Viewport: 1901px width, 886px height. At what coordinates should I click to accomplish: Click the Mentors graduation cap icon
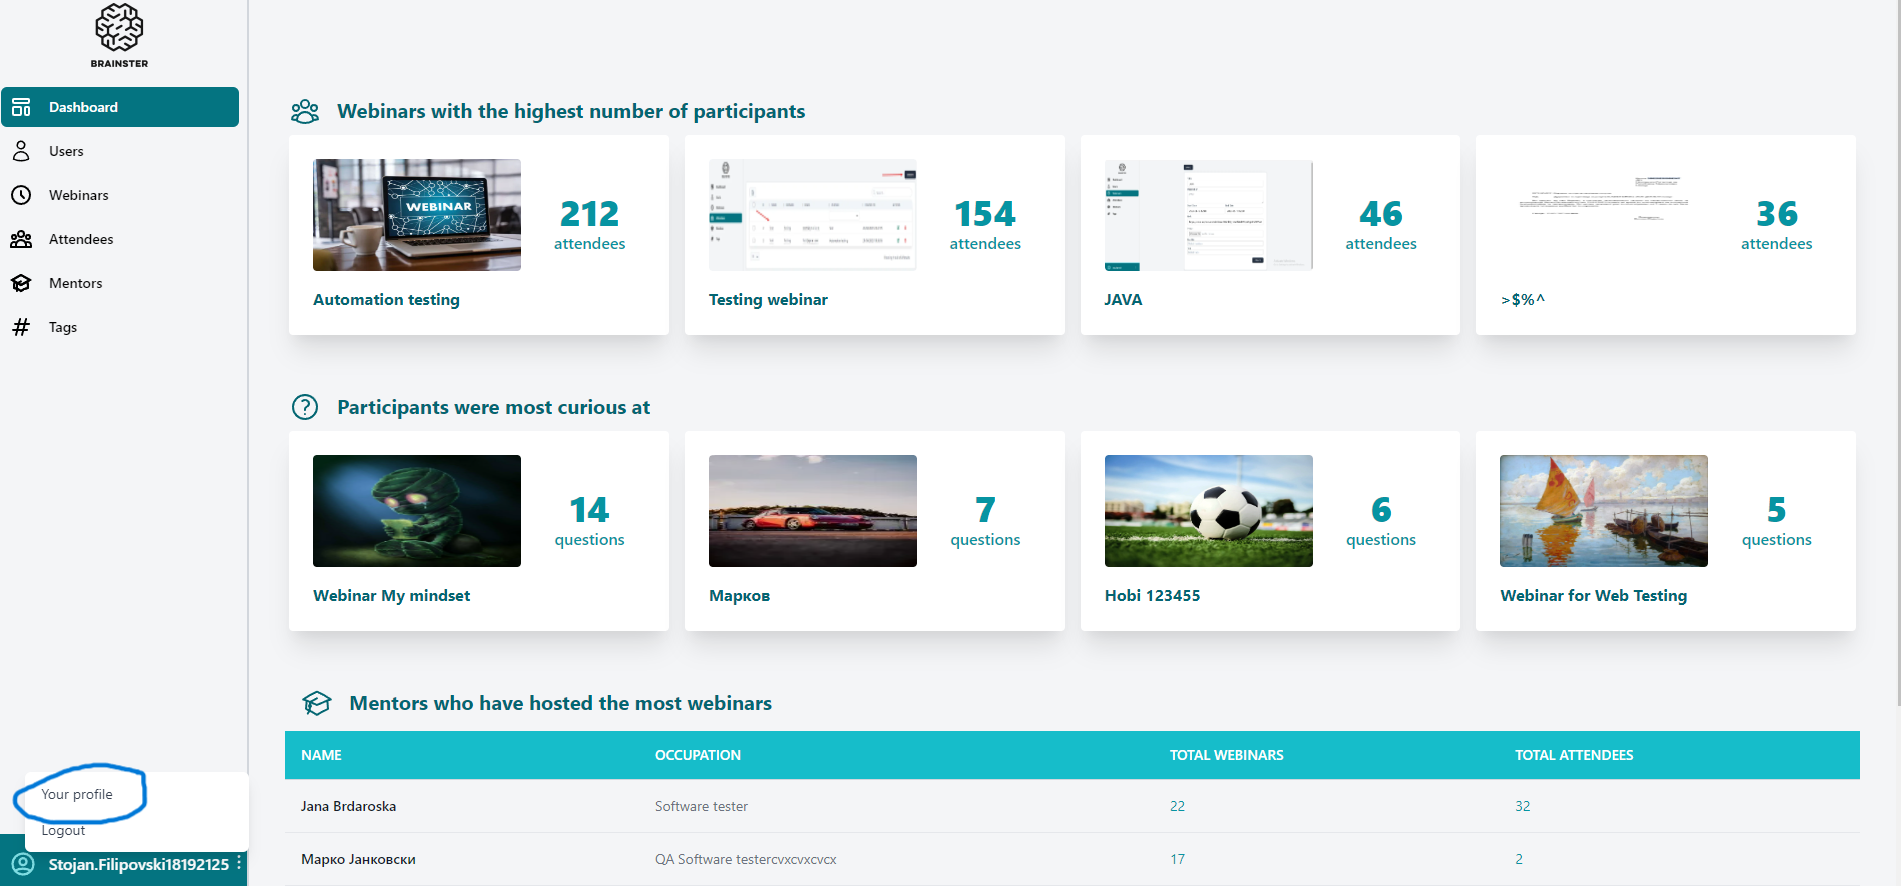point(21,283)
